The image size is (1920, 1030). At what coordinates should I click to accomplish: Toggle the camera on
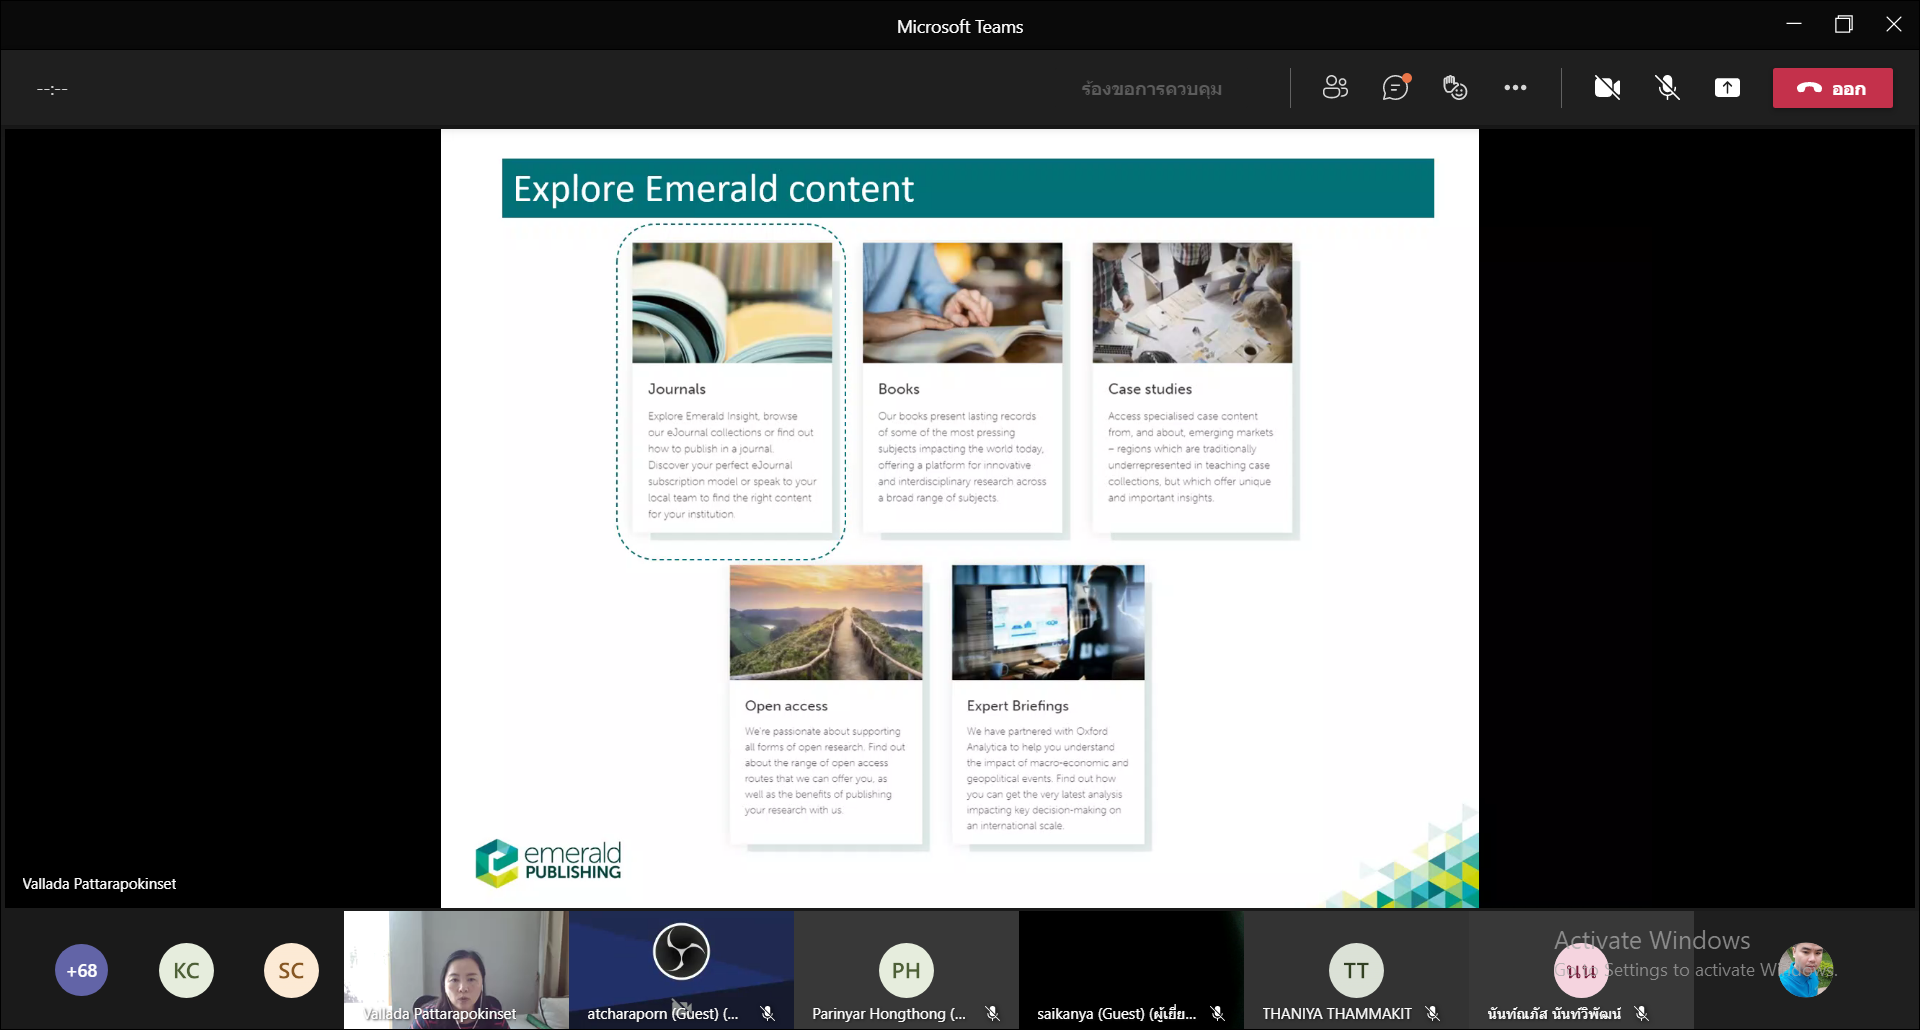pyautogui.click(x=1607, y=88)
